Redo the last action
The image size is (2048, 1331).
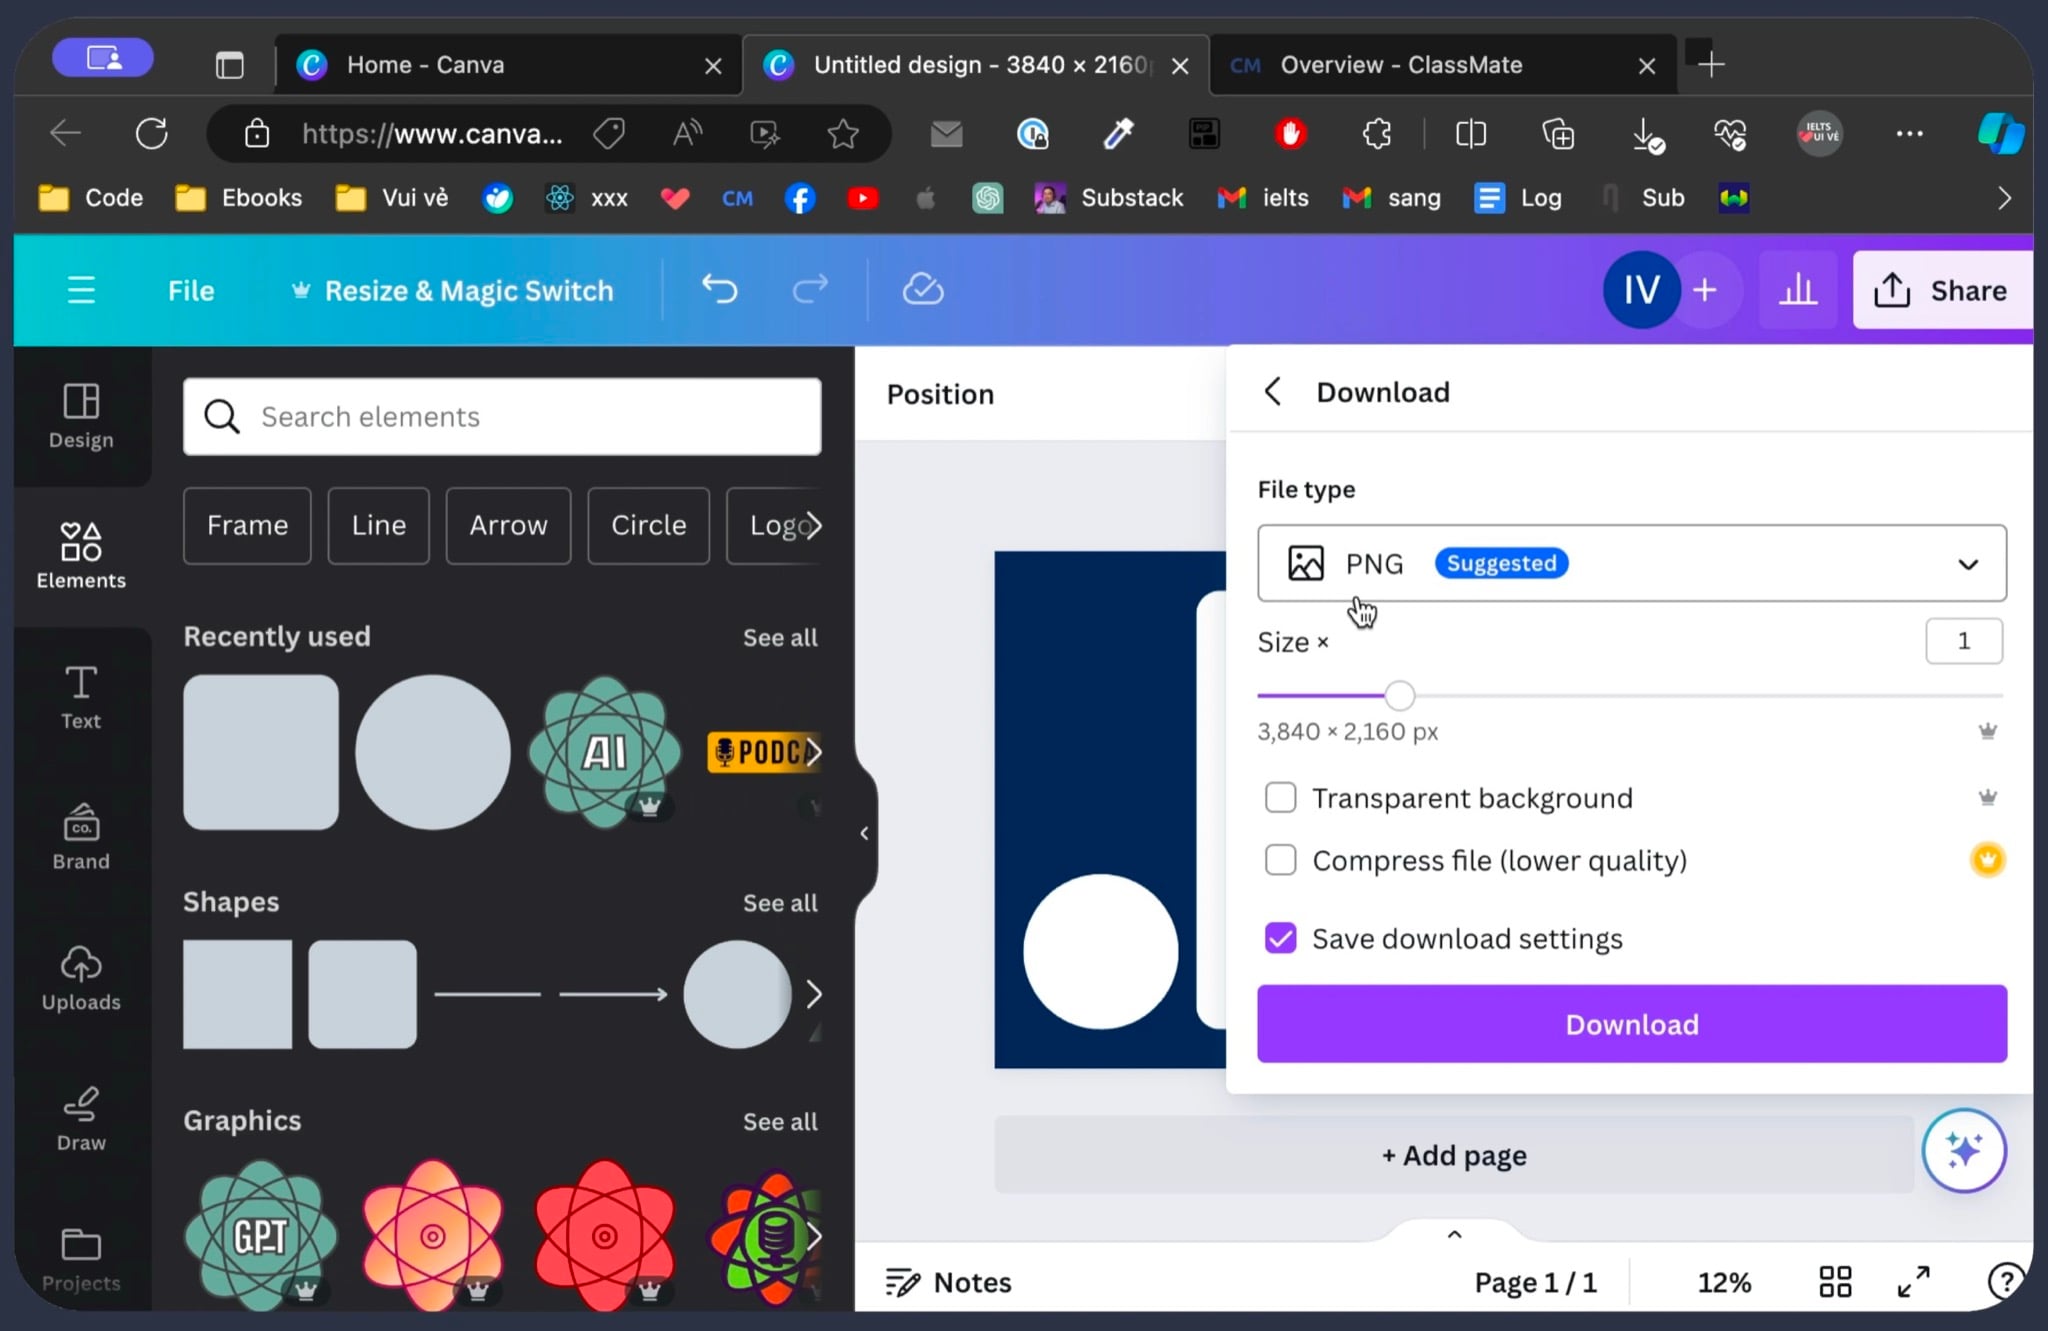click(810, 290)
